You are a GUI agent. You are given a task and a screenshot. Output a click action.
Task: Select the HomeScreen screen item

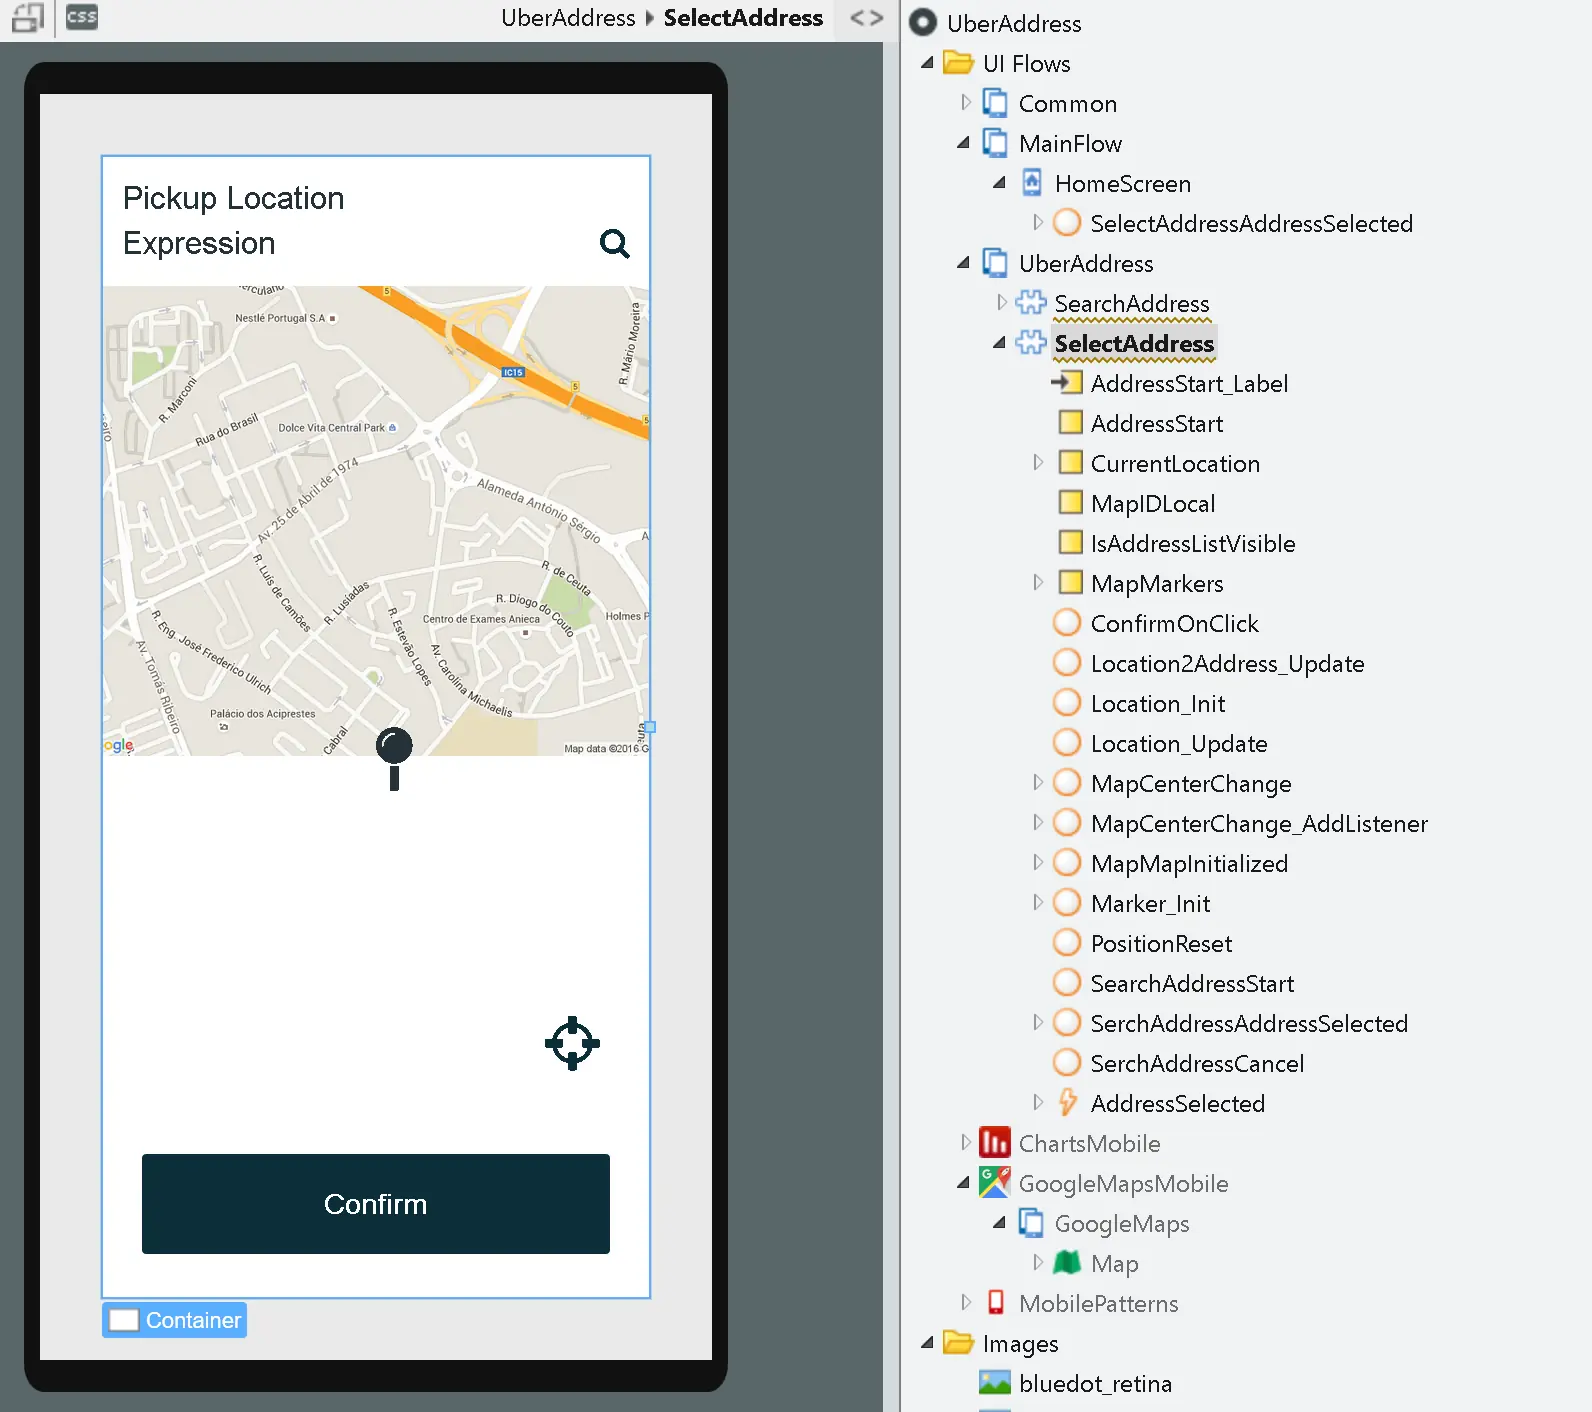1122,183
